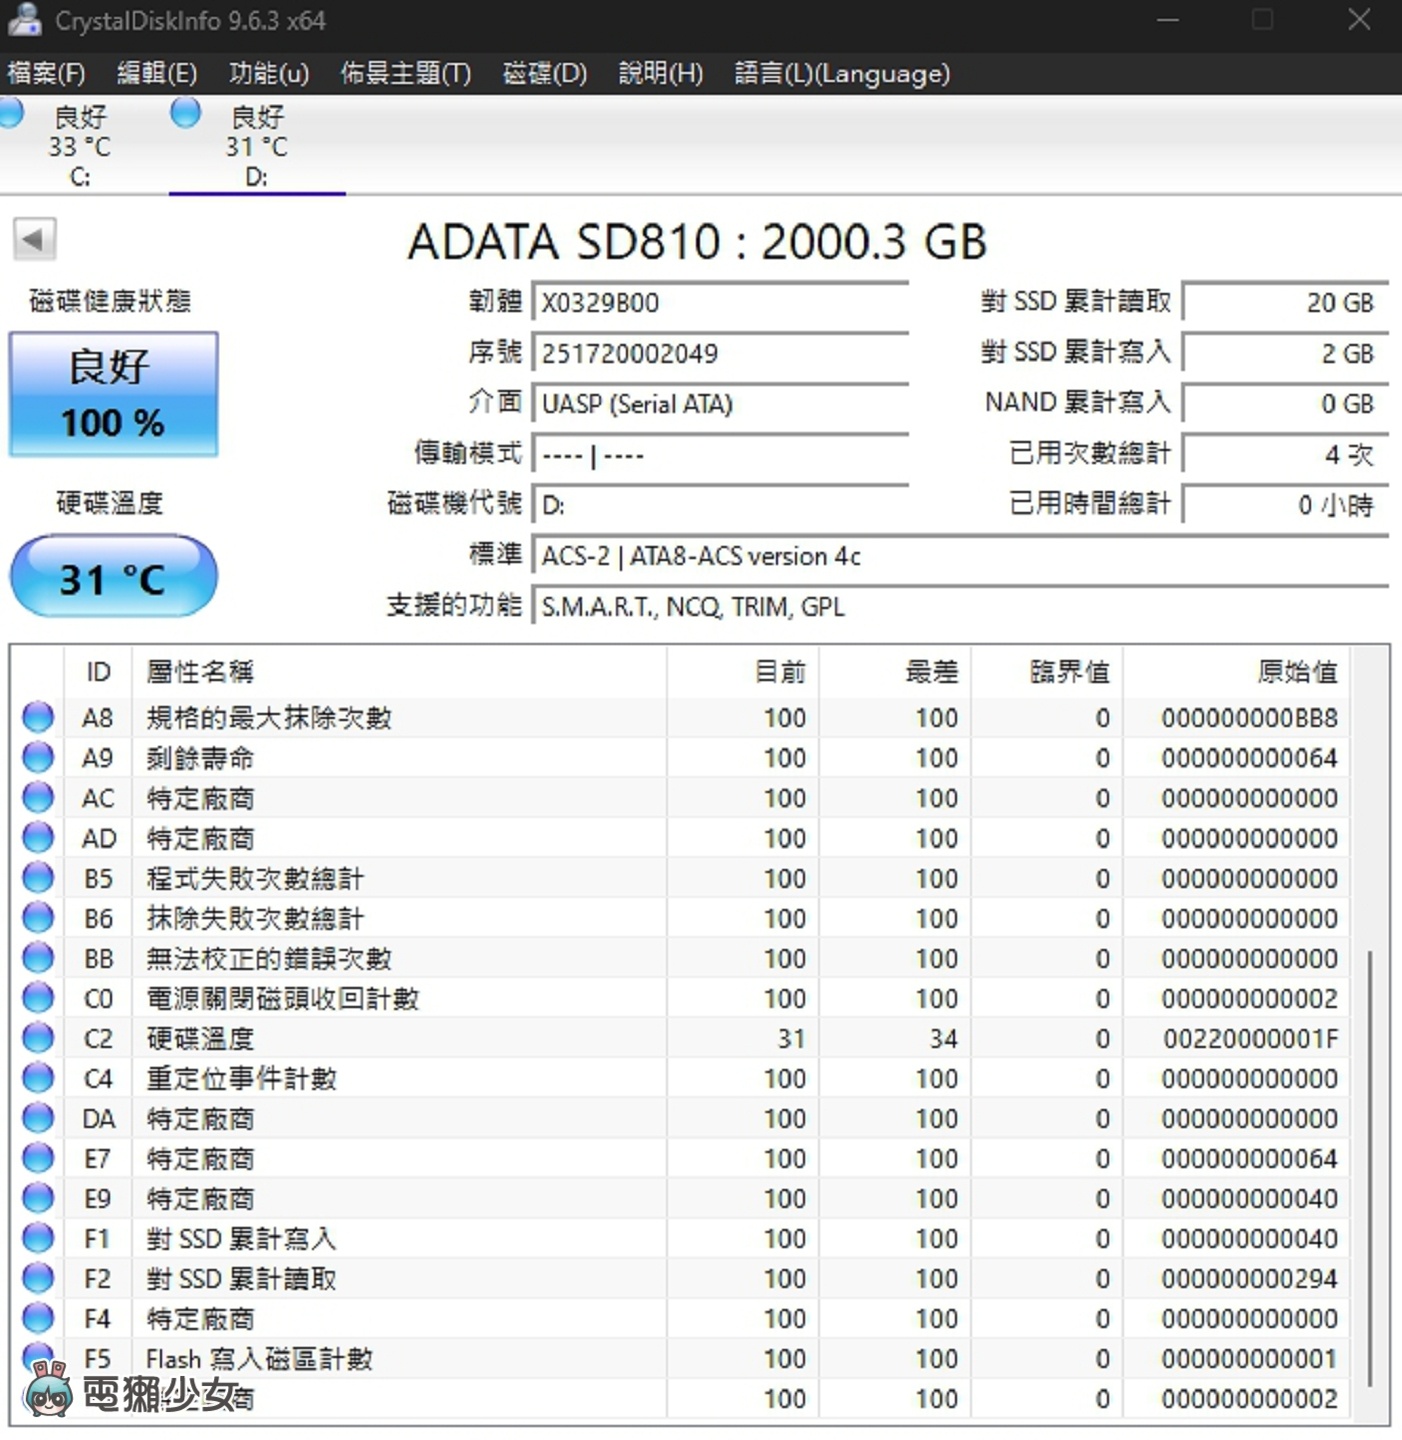The height and width of the screenshot is (1440, 1402).
Task: Select the 剩餘壽命 attribute row
Action: 680,757
